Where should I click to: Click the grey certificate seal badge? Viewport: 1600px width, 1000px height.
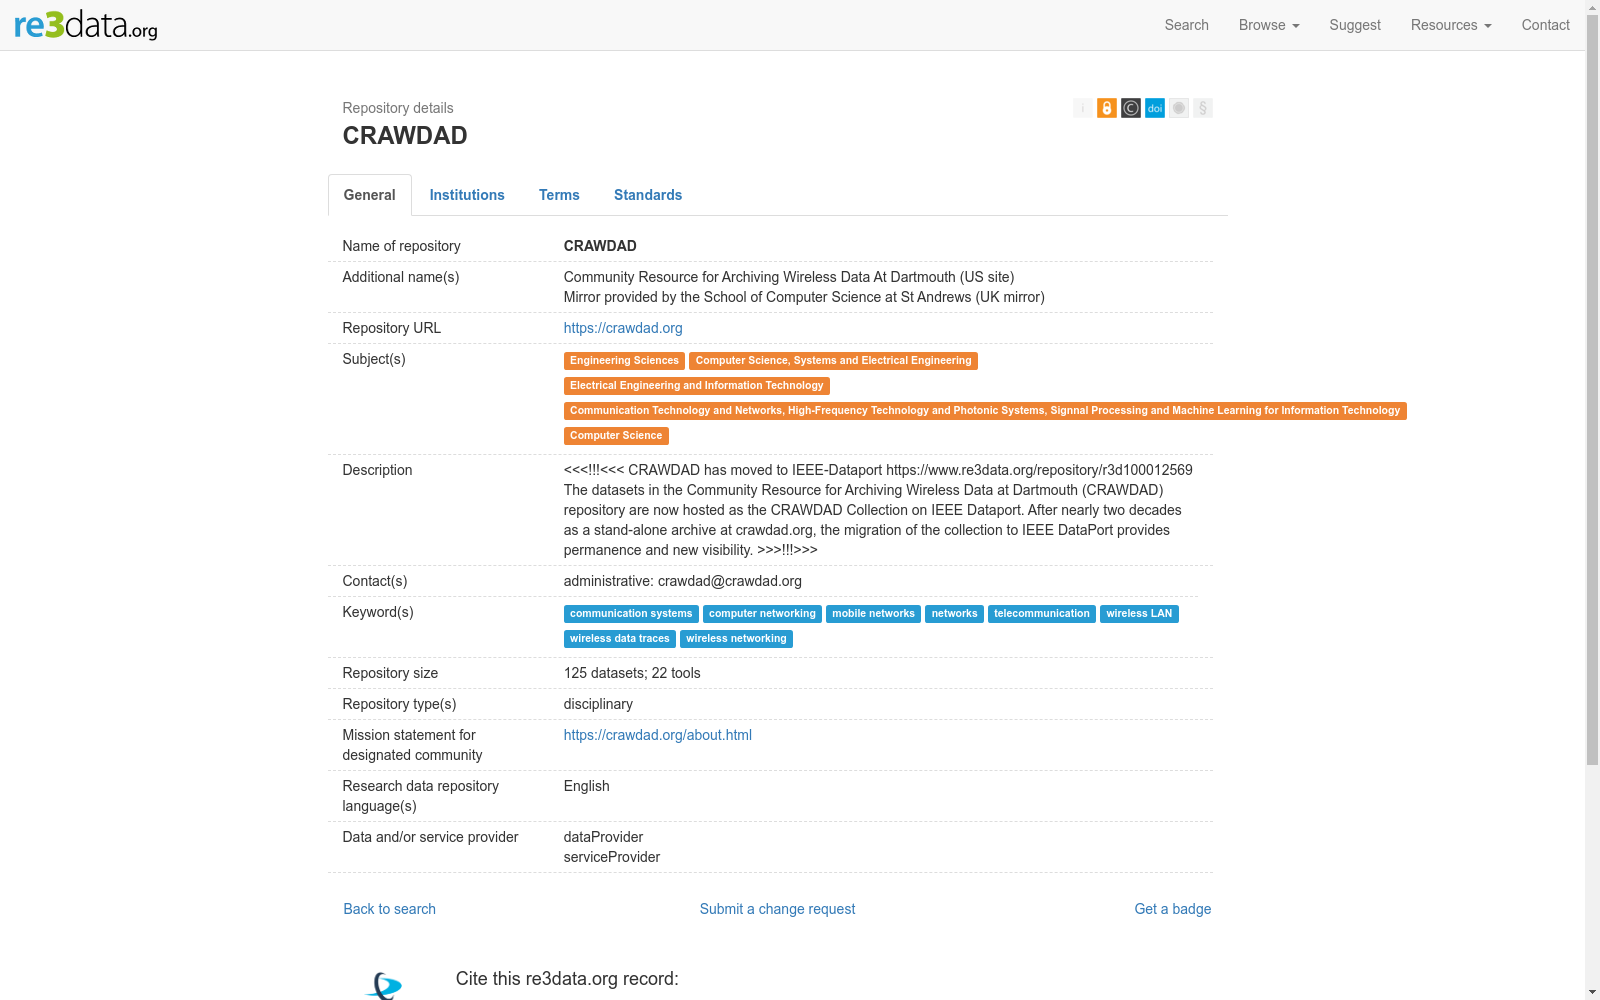point(1179,108)
